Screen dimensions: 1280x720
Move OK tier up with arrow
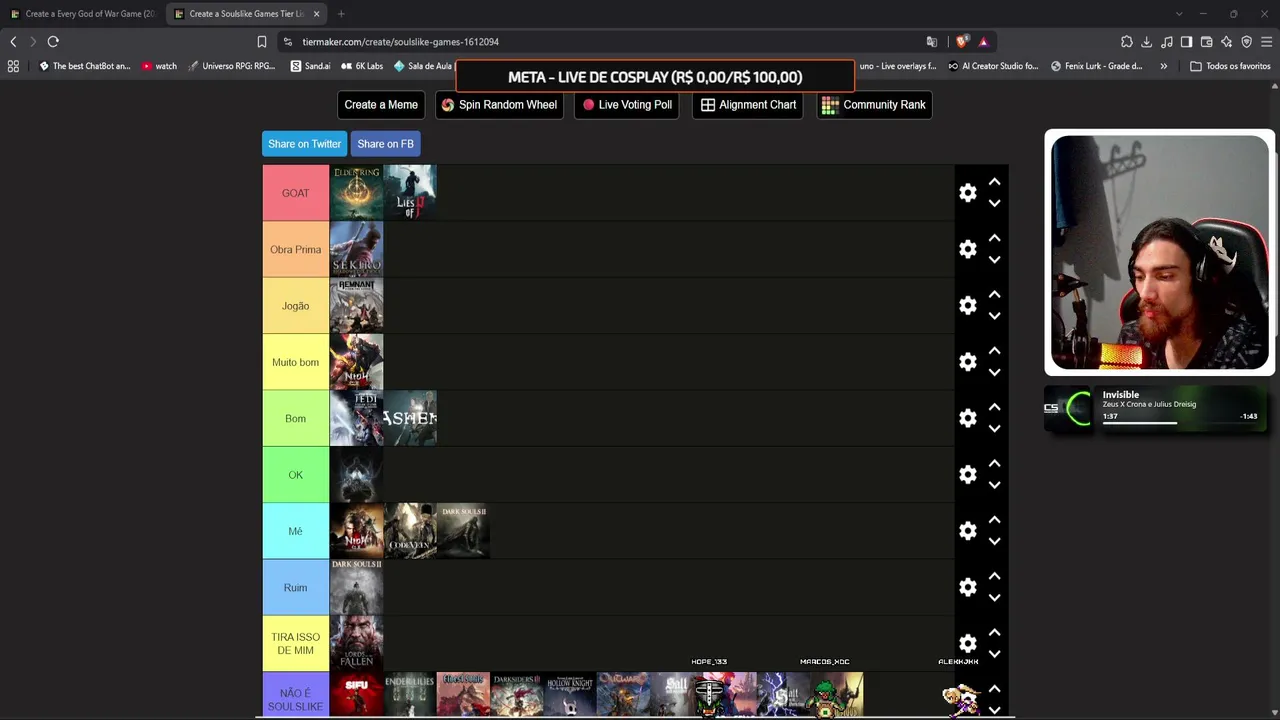click(995, 464)
